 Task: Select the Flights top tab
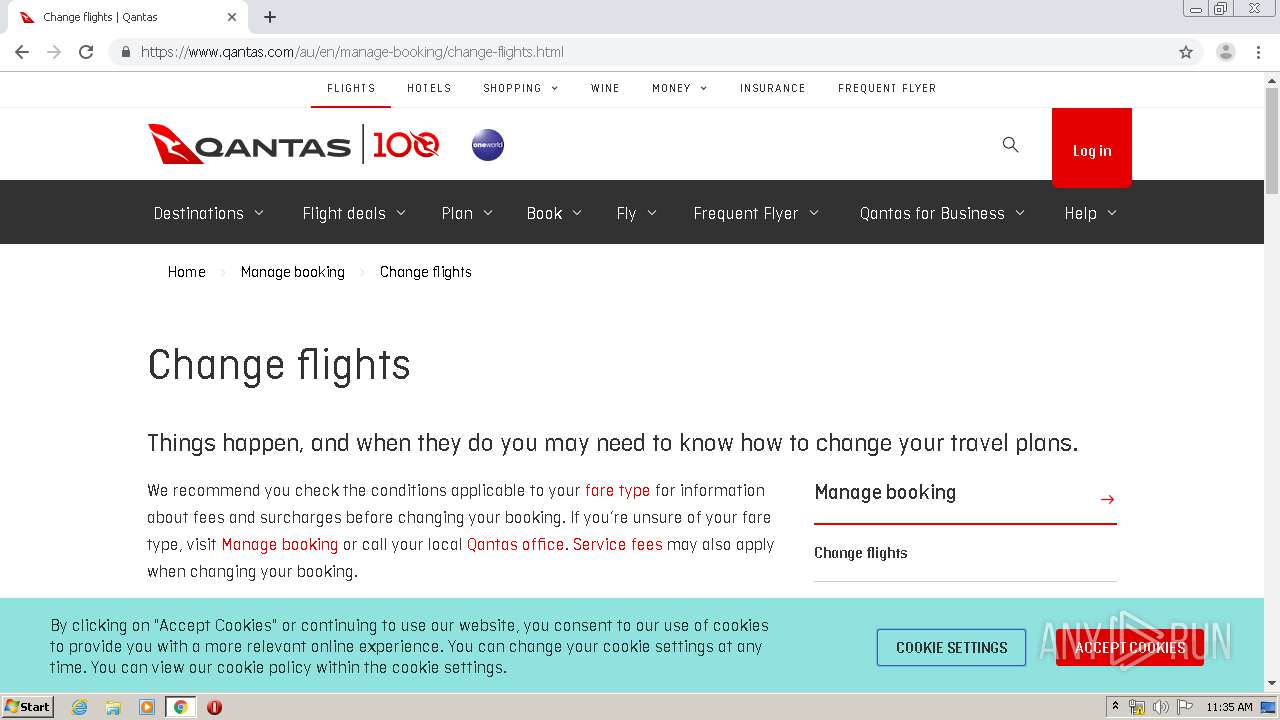351,88
